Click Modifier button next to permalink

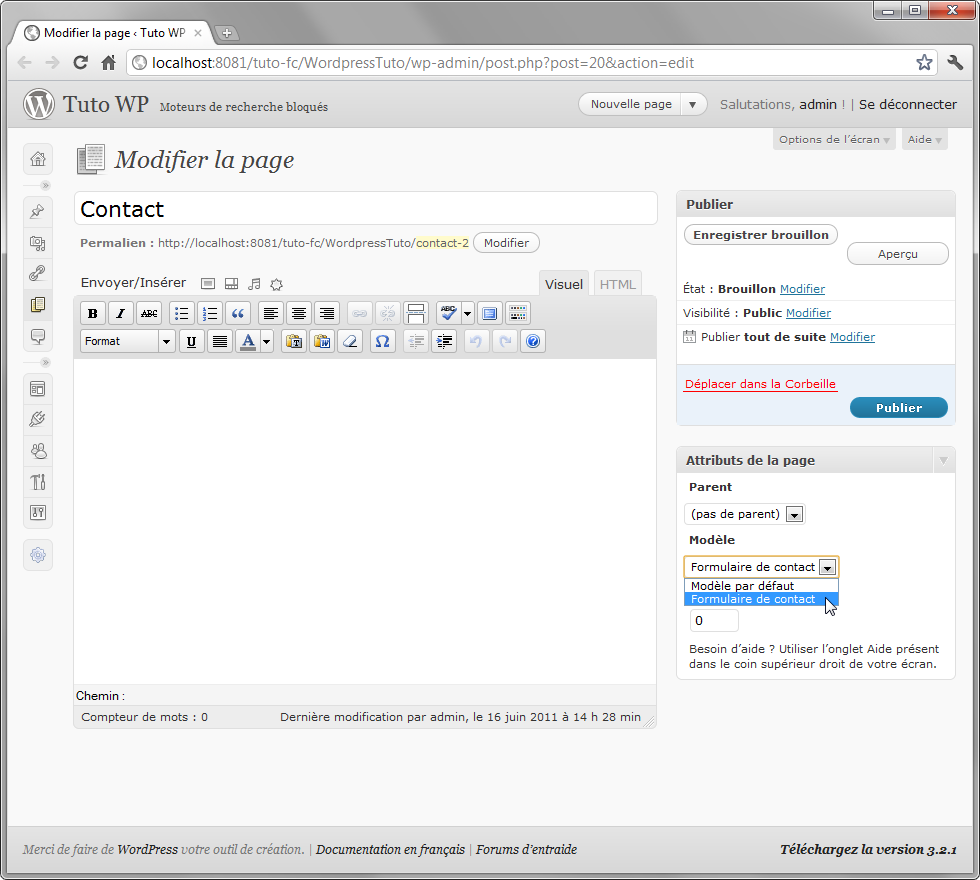506,243
